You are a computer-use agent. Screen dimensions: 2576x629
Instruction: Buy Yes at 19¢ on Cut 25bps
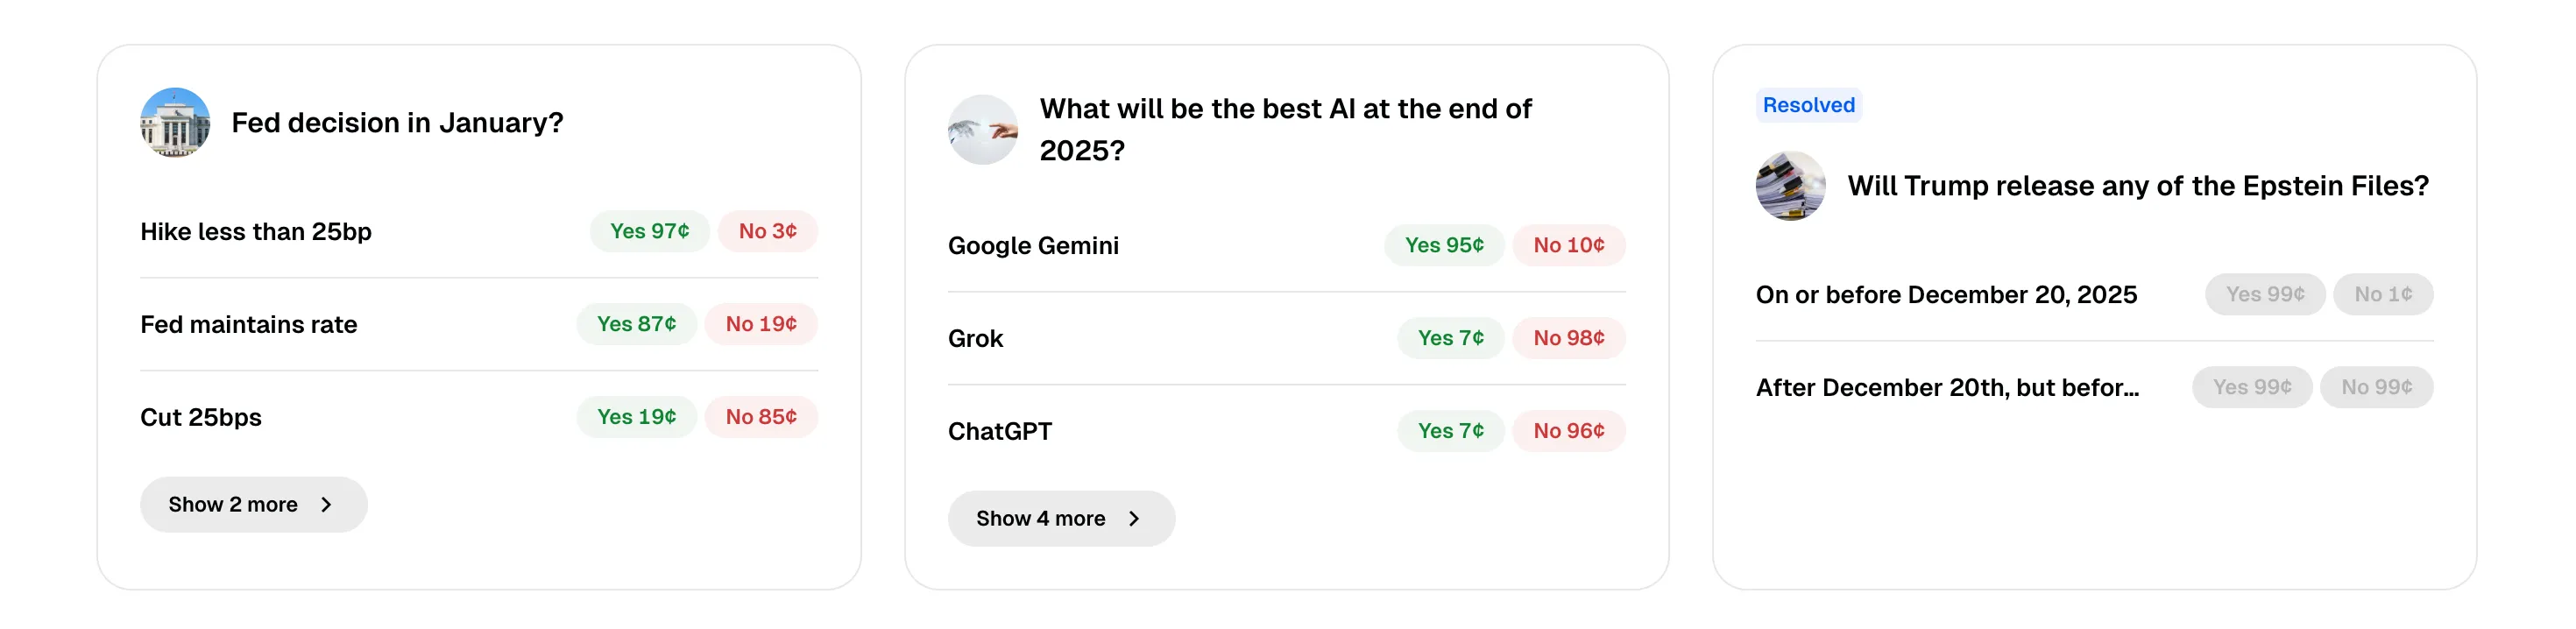click(637, 416)
